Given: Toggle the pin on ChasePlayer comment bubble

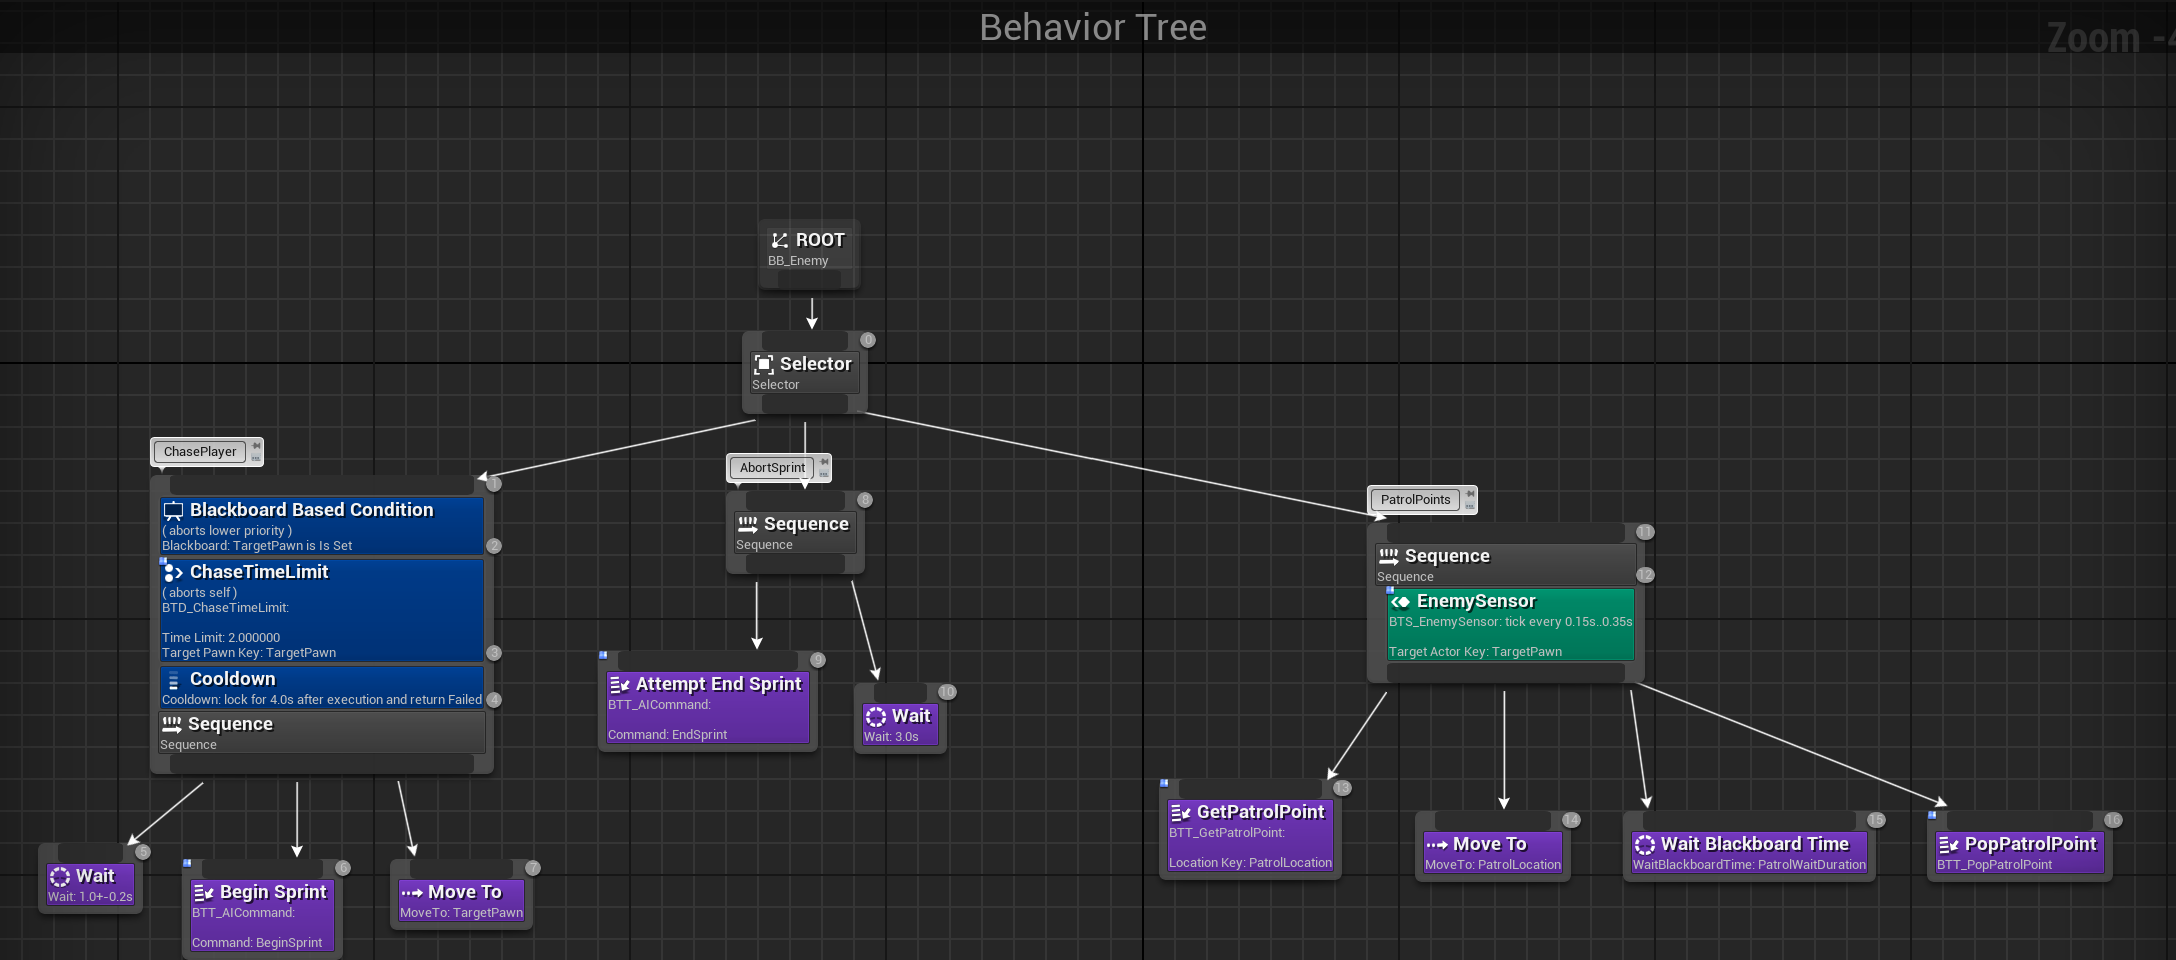Looking at the screenshot, I should click(x=256, y=446).
